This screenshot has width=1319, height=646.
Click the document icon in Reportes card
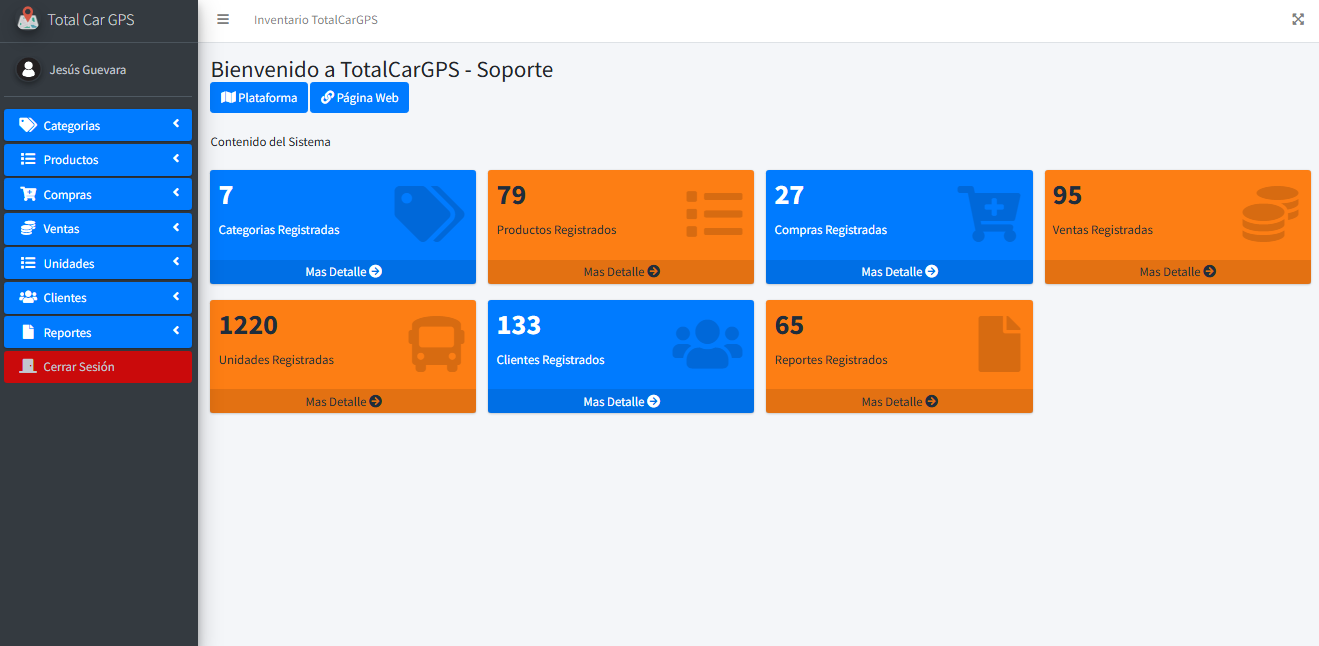click(x=998, y=344)
